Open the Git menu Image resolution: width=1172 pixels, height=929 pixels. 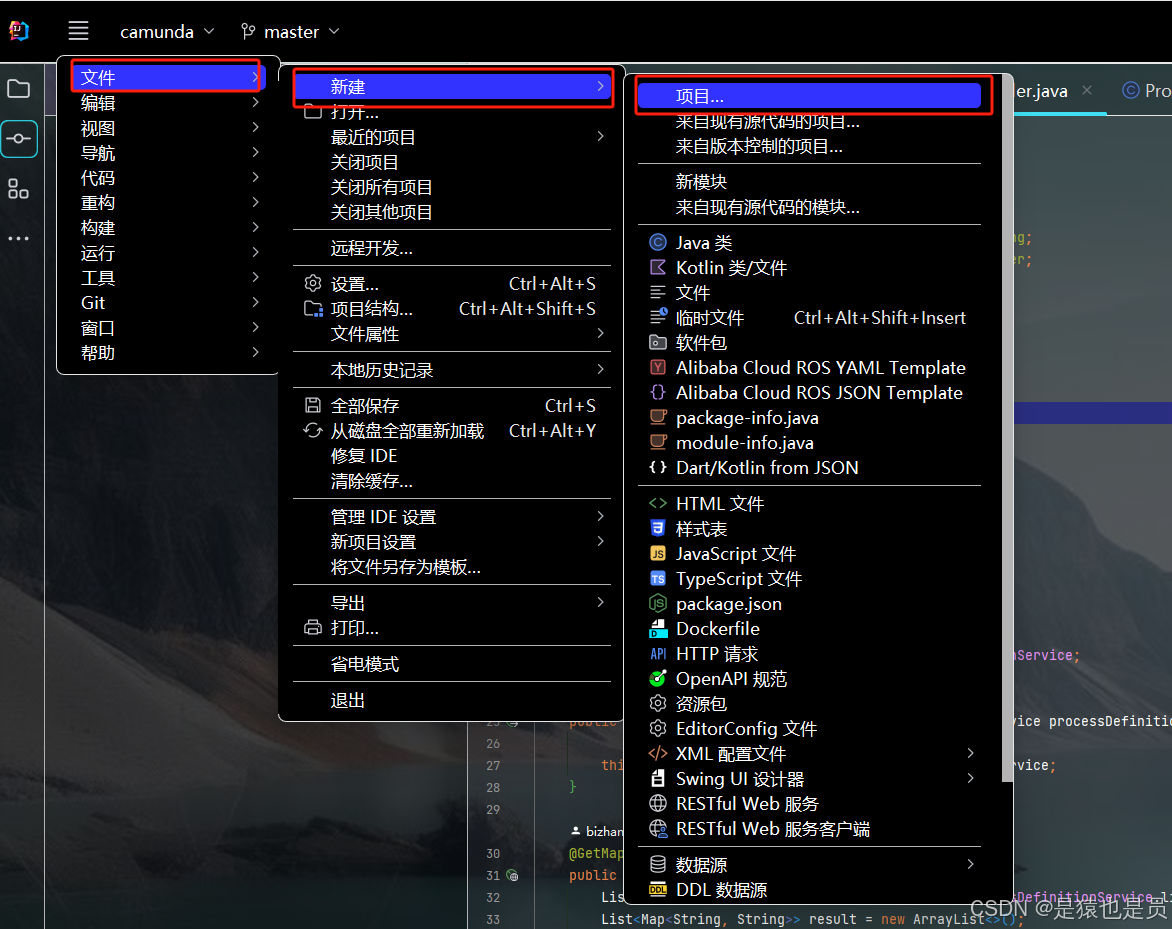tap(168, 303)
